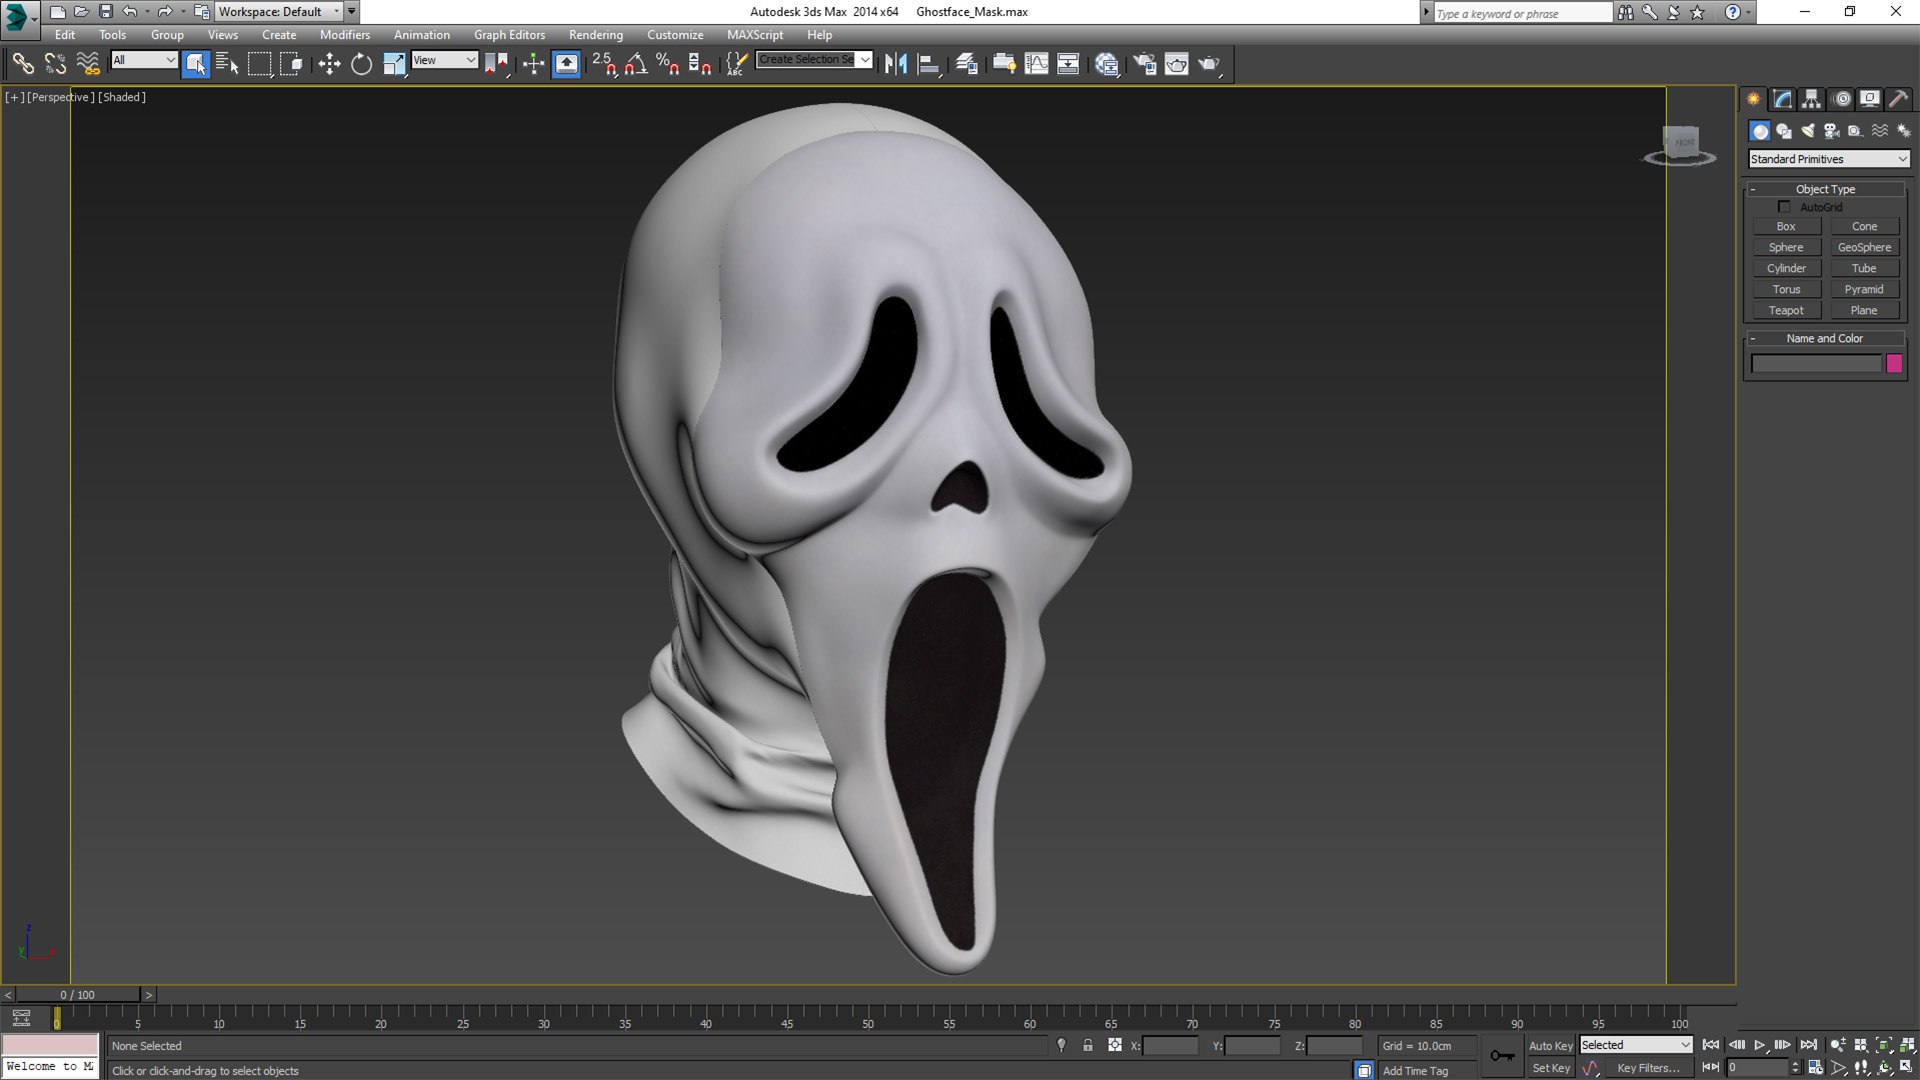
Task: Open the Rendering menu
Action: pyautogui.click(x=596, y=34)
